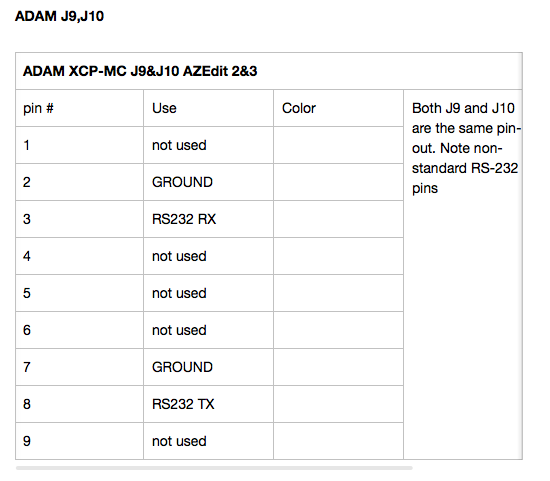Click the not used cell for pin 6

pos(208,330)
